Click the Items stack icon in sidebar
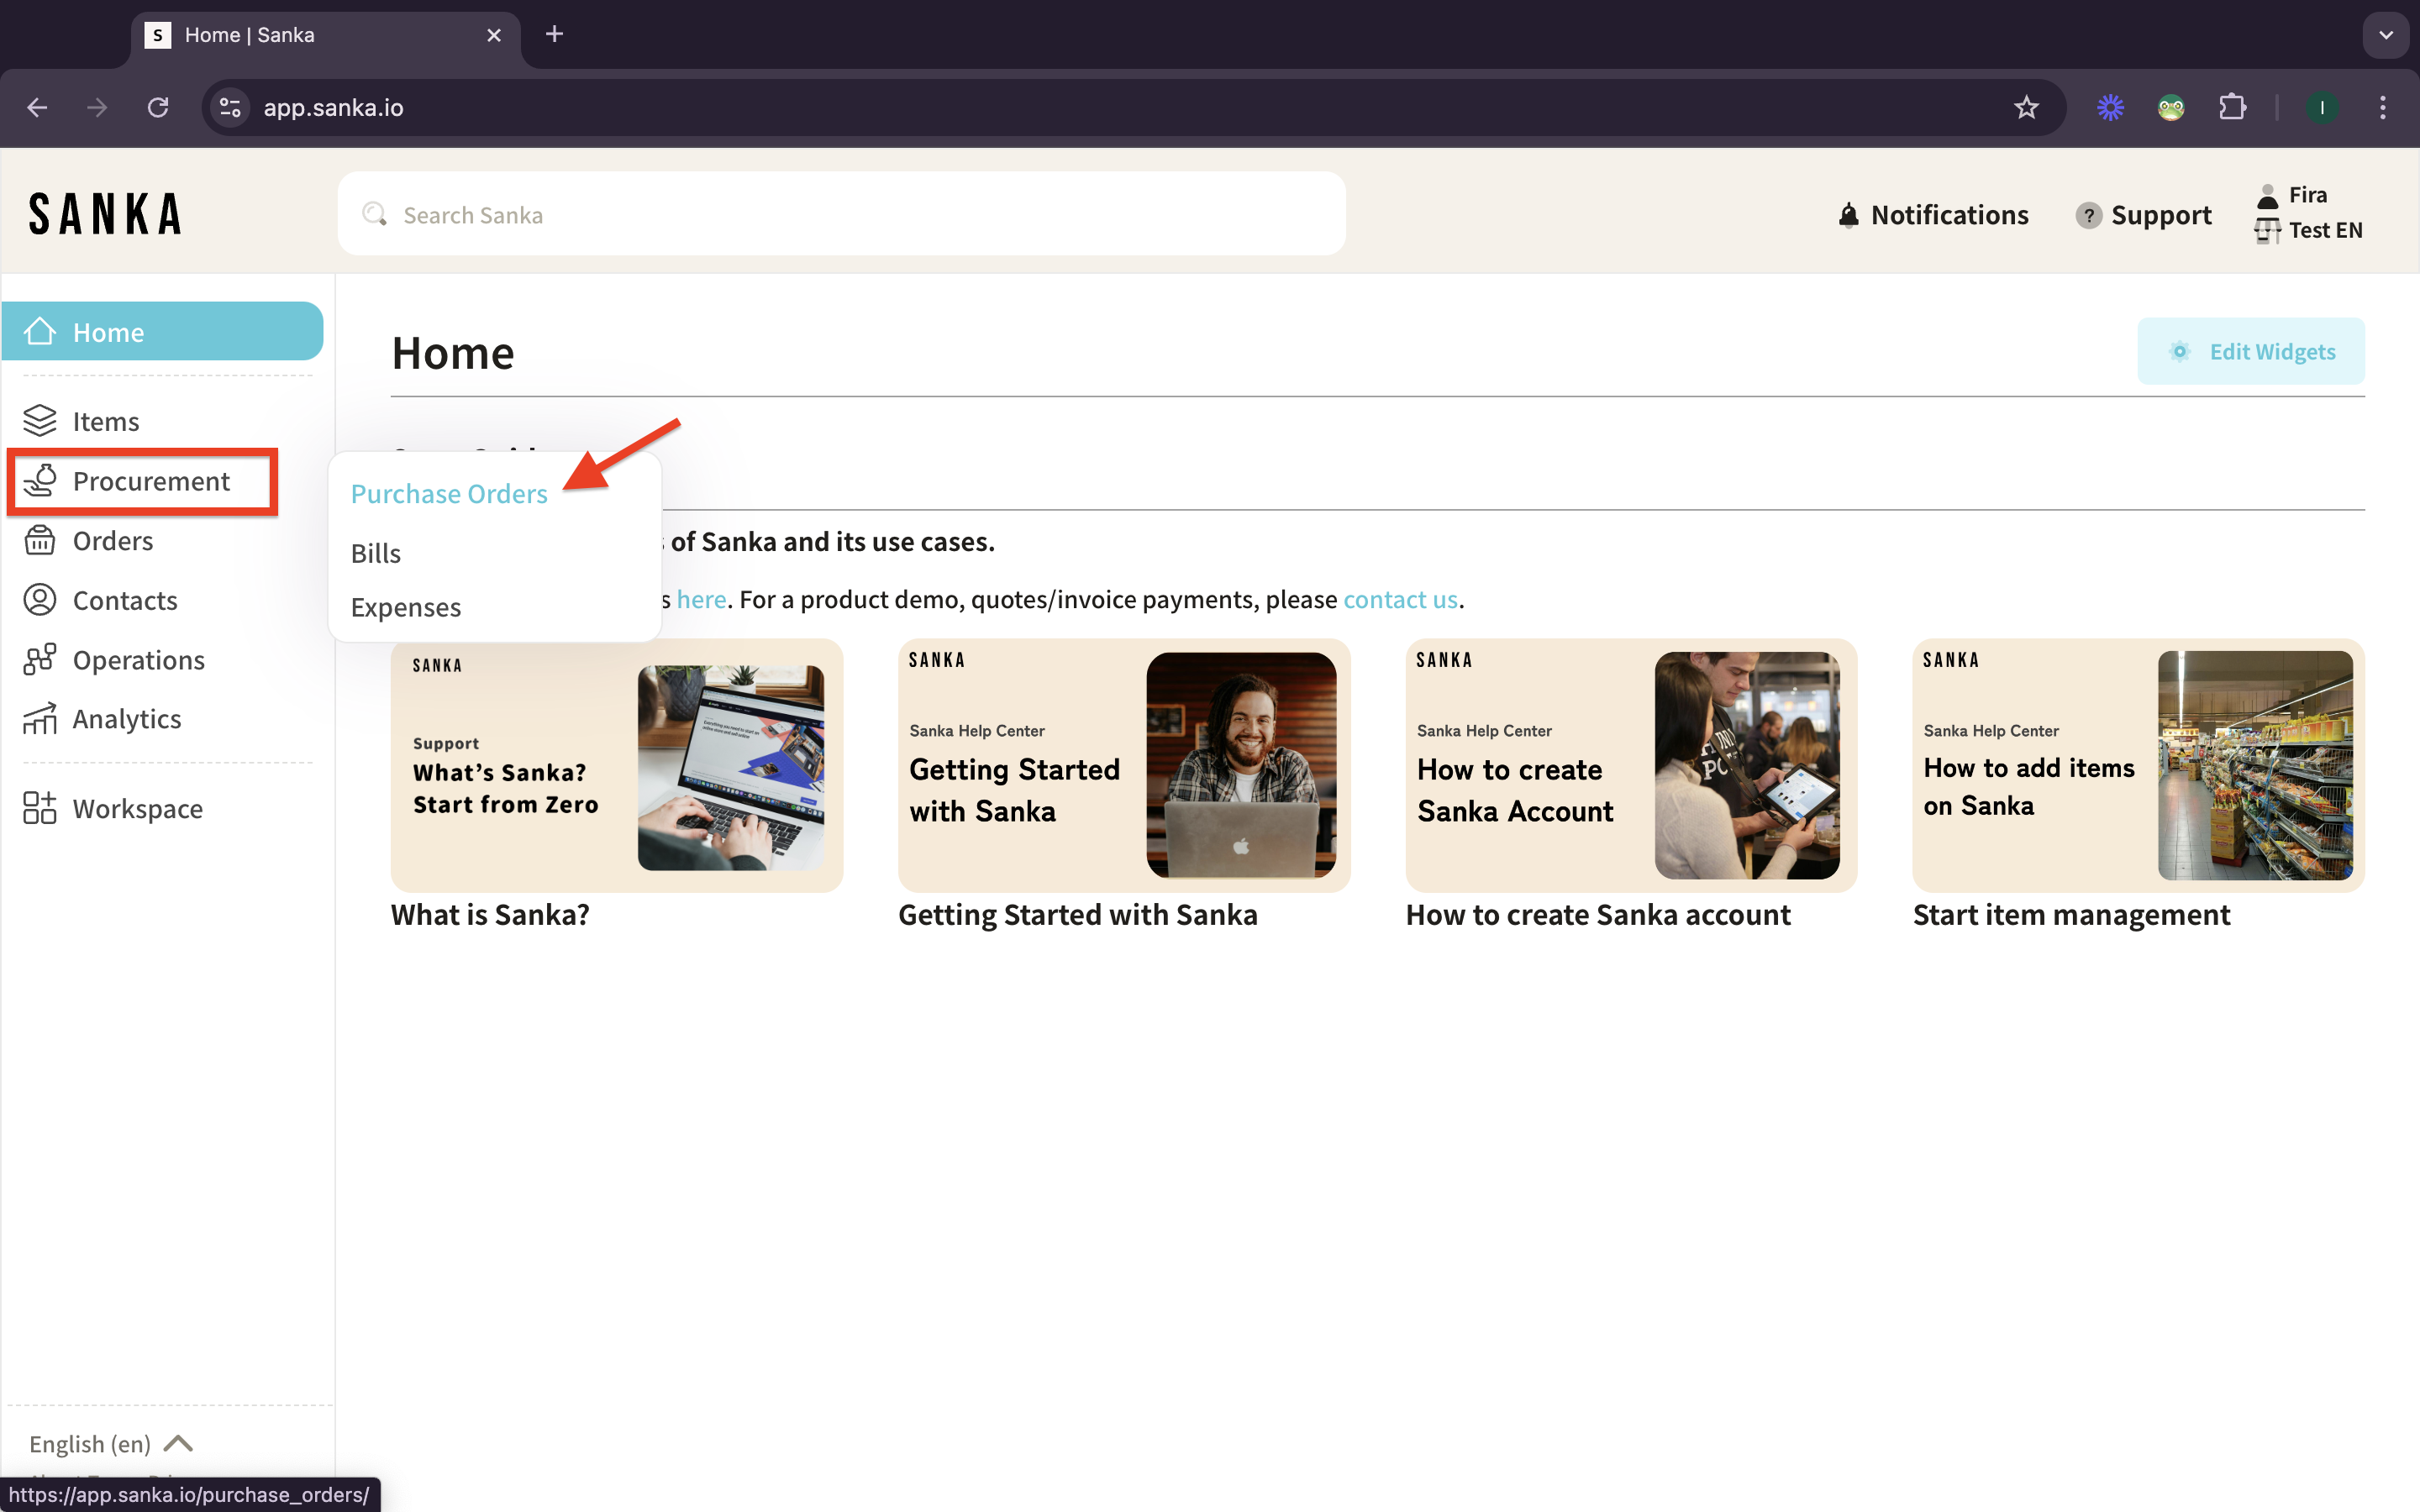This screenshot has width=2420, height=1512. tap(40, 421)
